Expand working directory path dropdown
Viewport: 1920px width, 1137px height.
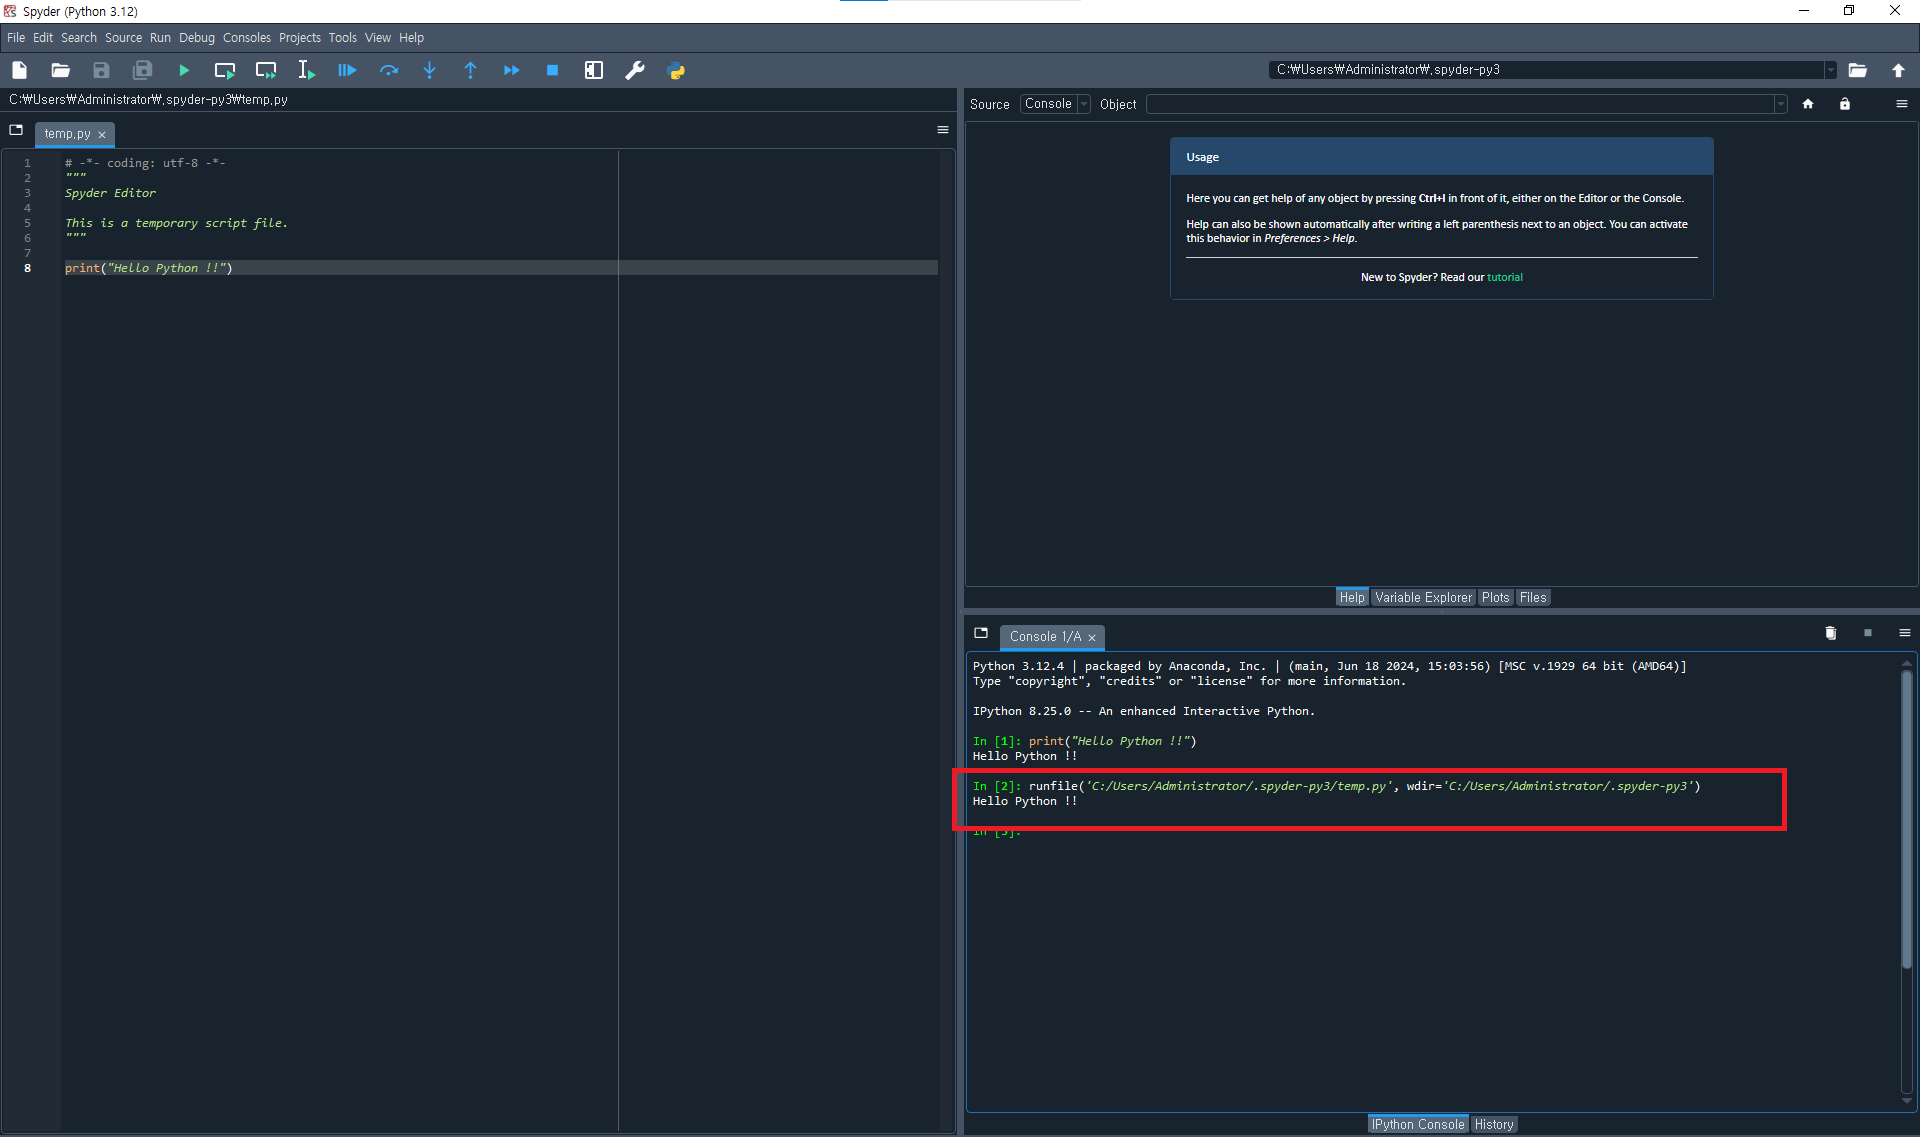click(x=1831, y=70)
